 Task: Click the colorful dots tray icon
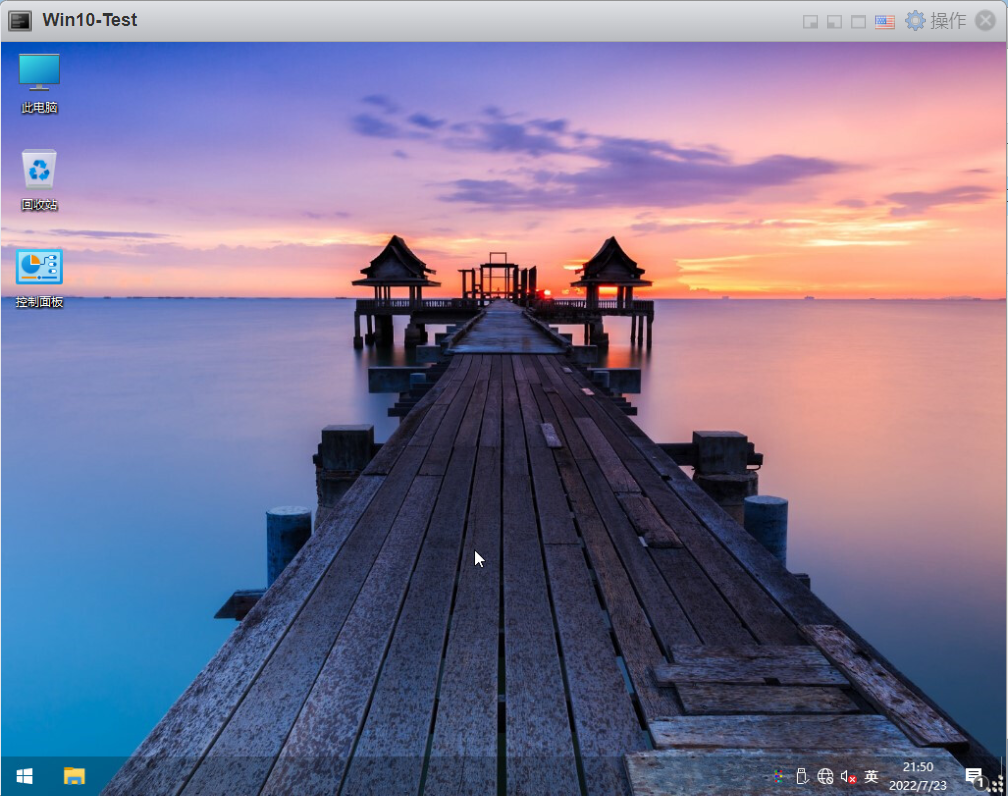[778, 776]
